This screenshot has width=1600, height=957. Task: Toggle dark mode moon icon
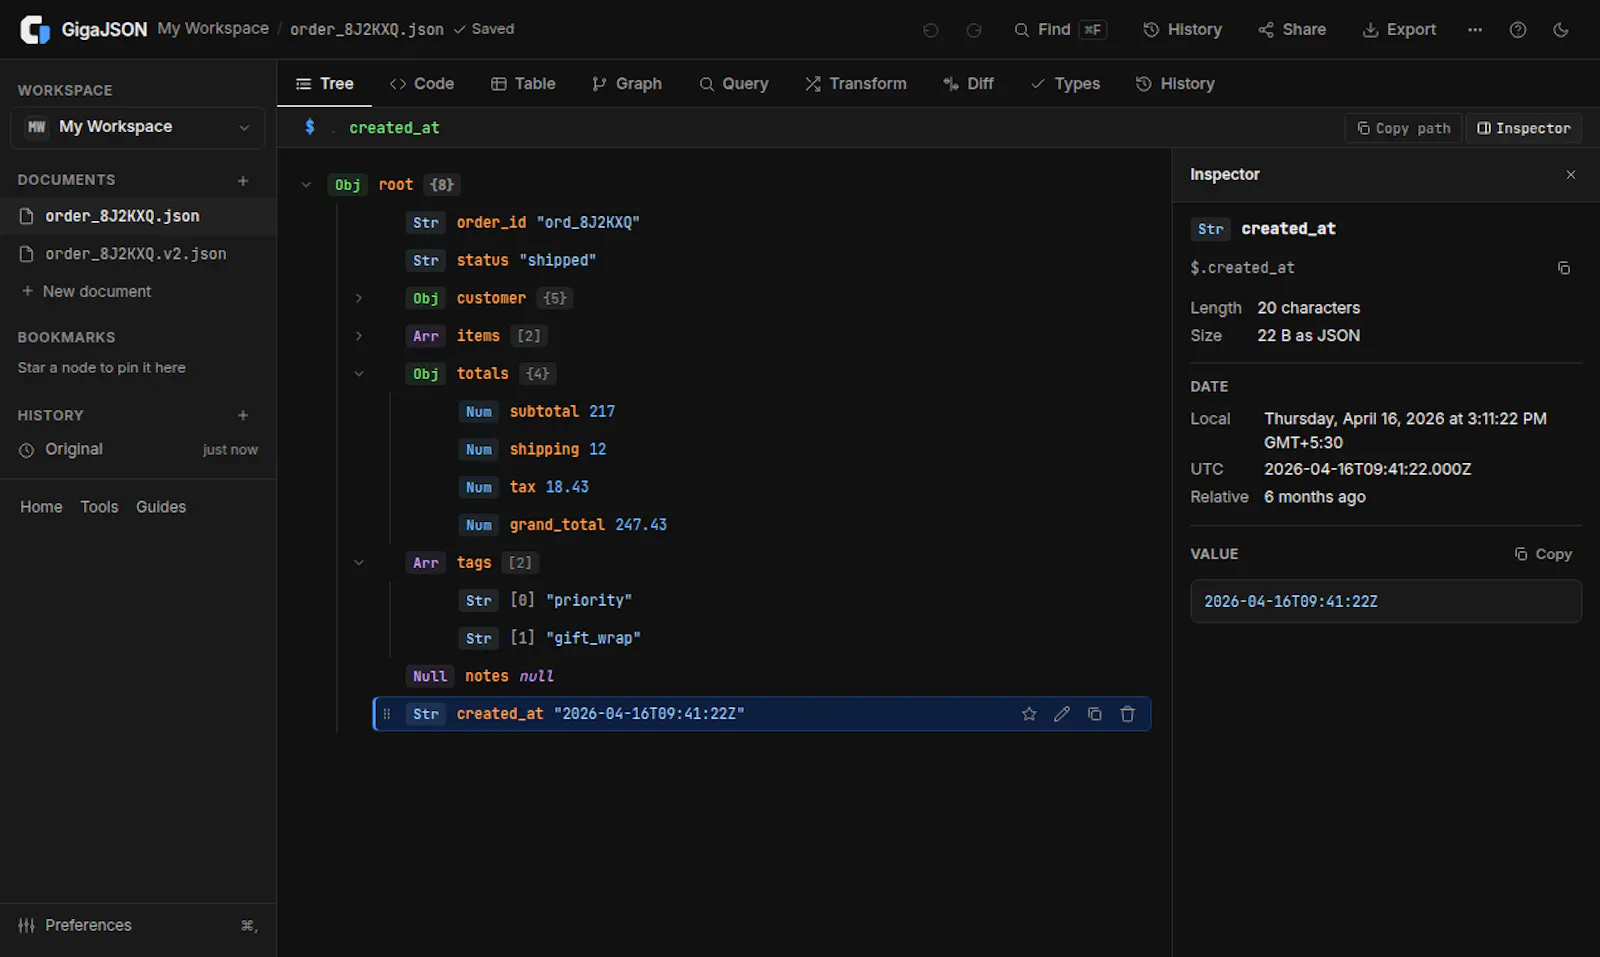[x=1561, y=30]
